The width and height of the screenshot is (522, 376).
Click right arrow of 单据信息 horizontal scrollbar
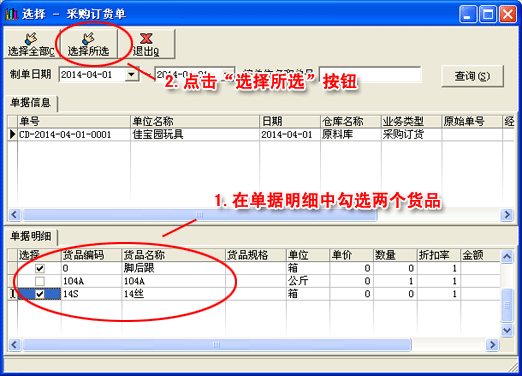pos(507,214)
